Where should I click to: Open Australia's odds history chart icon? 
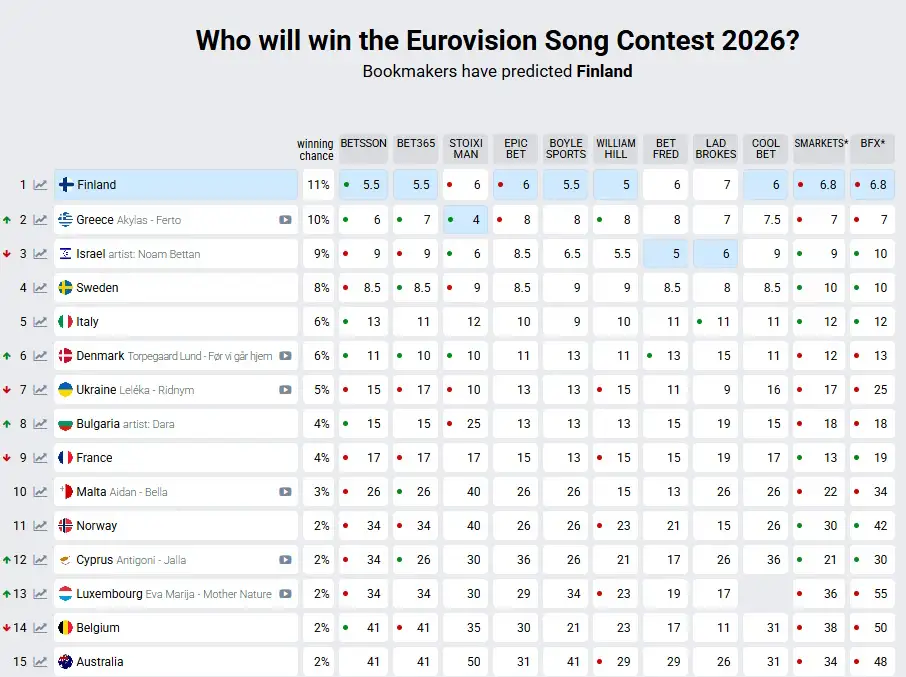pyautogui.click(x=40, y=662)
